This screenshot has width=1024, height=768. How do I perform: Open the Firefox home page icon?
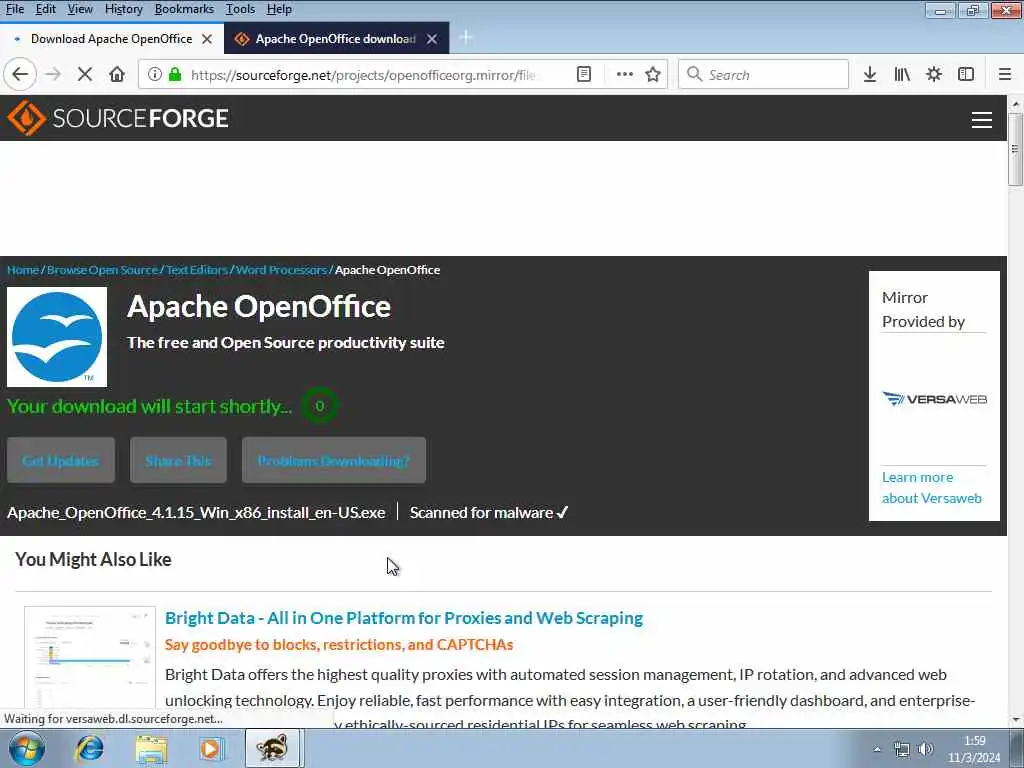point(117,74)
